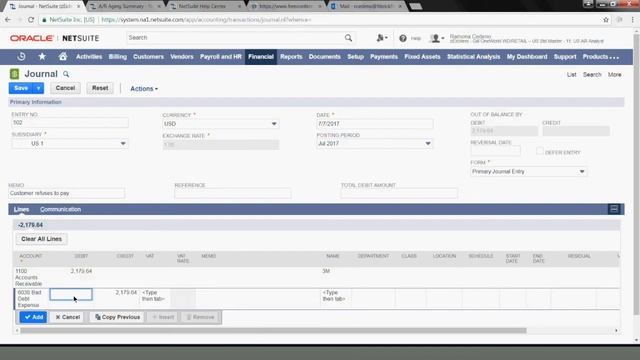
Task: Click the Cancel button beside Save
Action: (65, 88)
